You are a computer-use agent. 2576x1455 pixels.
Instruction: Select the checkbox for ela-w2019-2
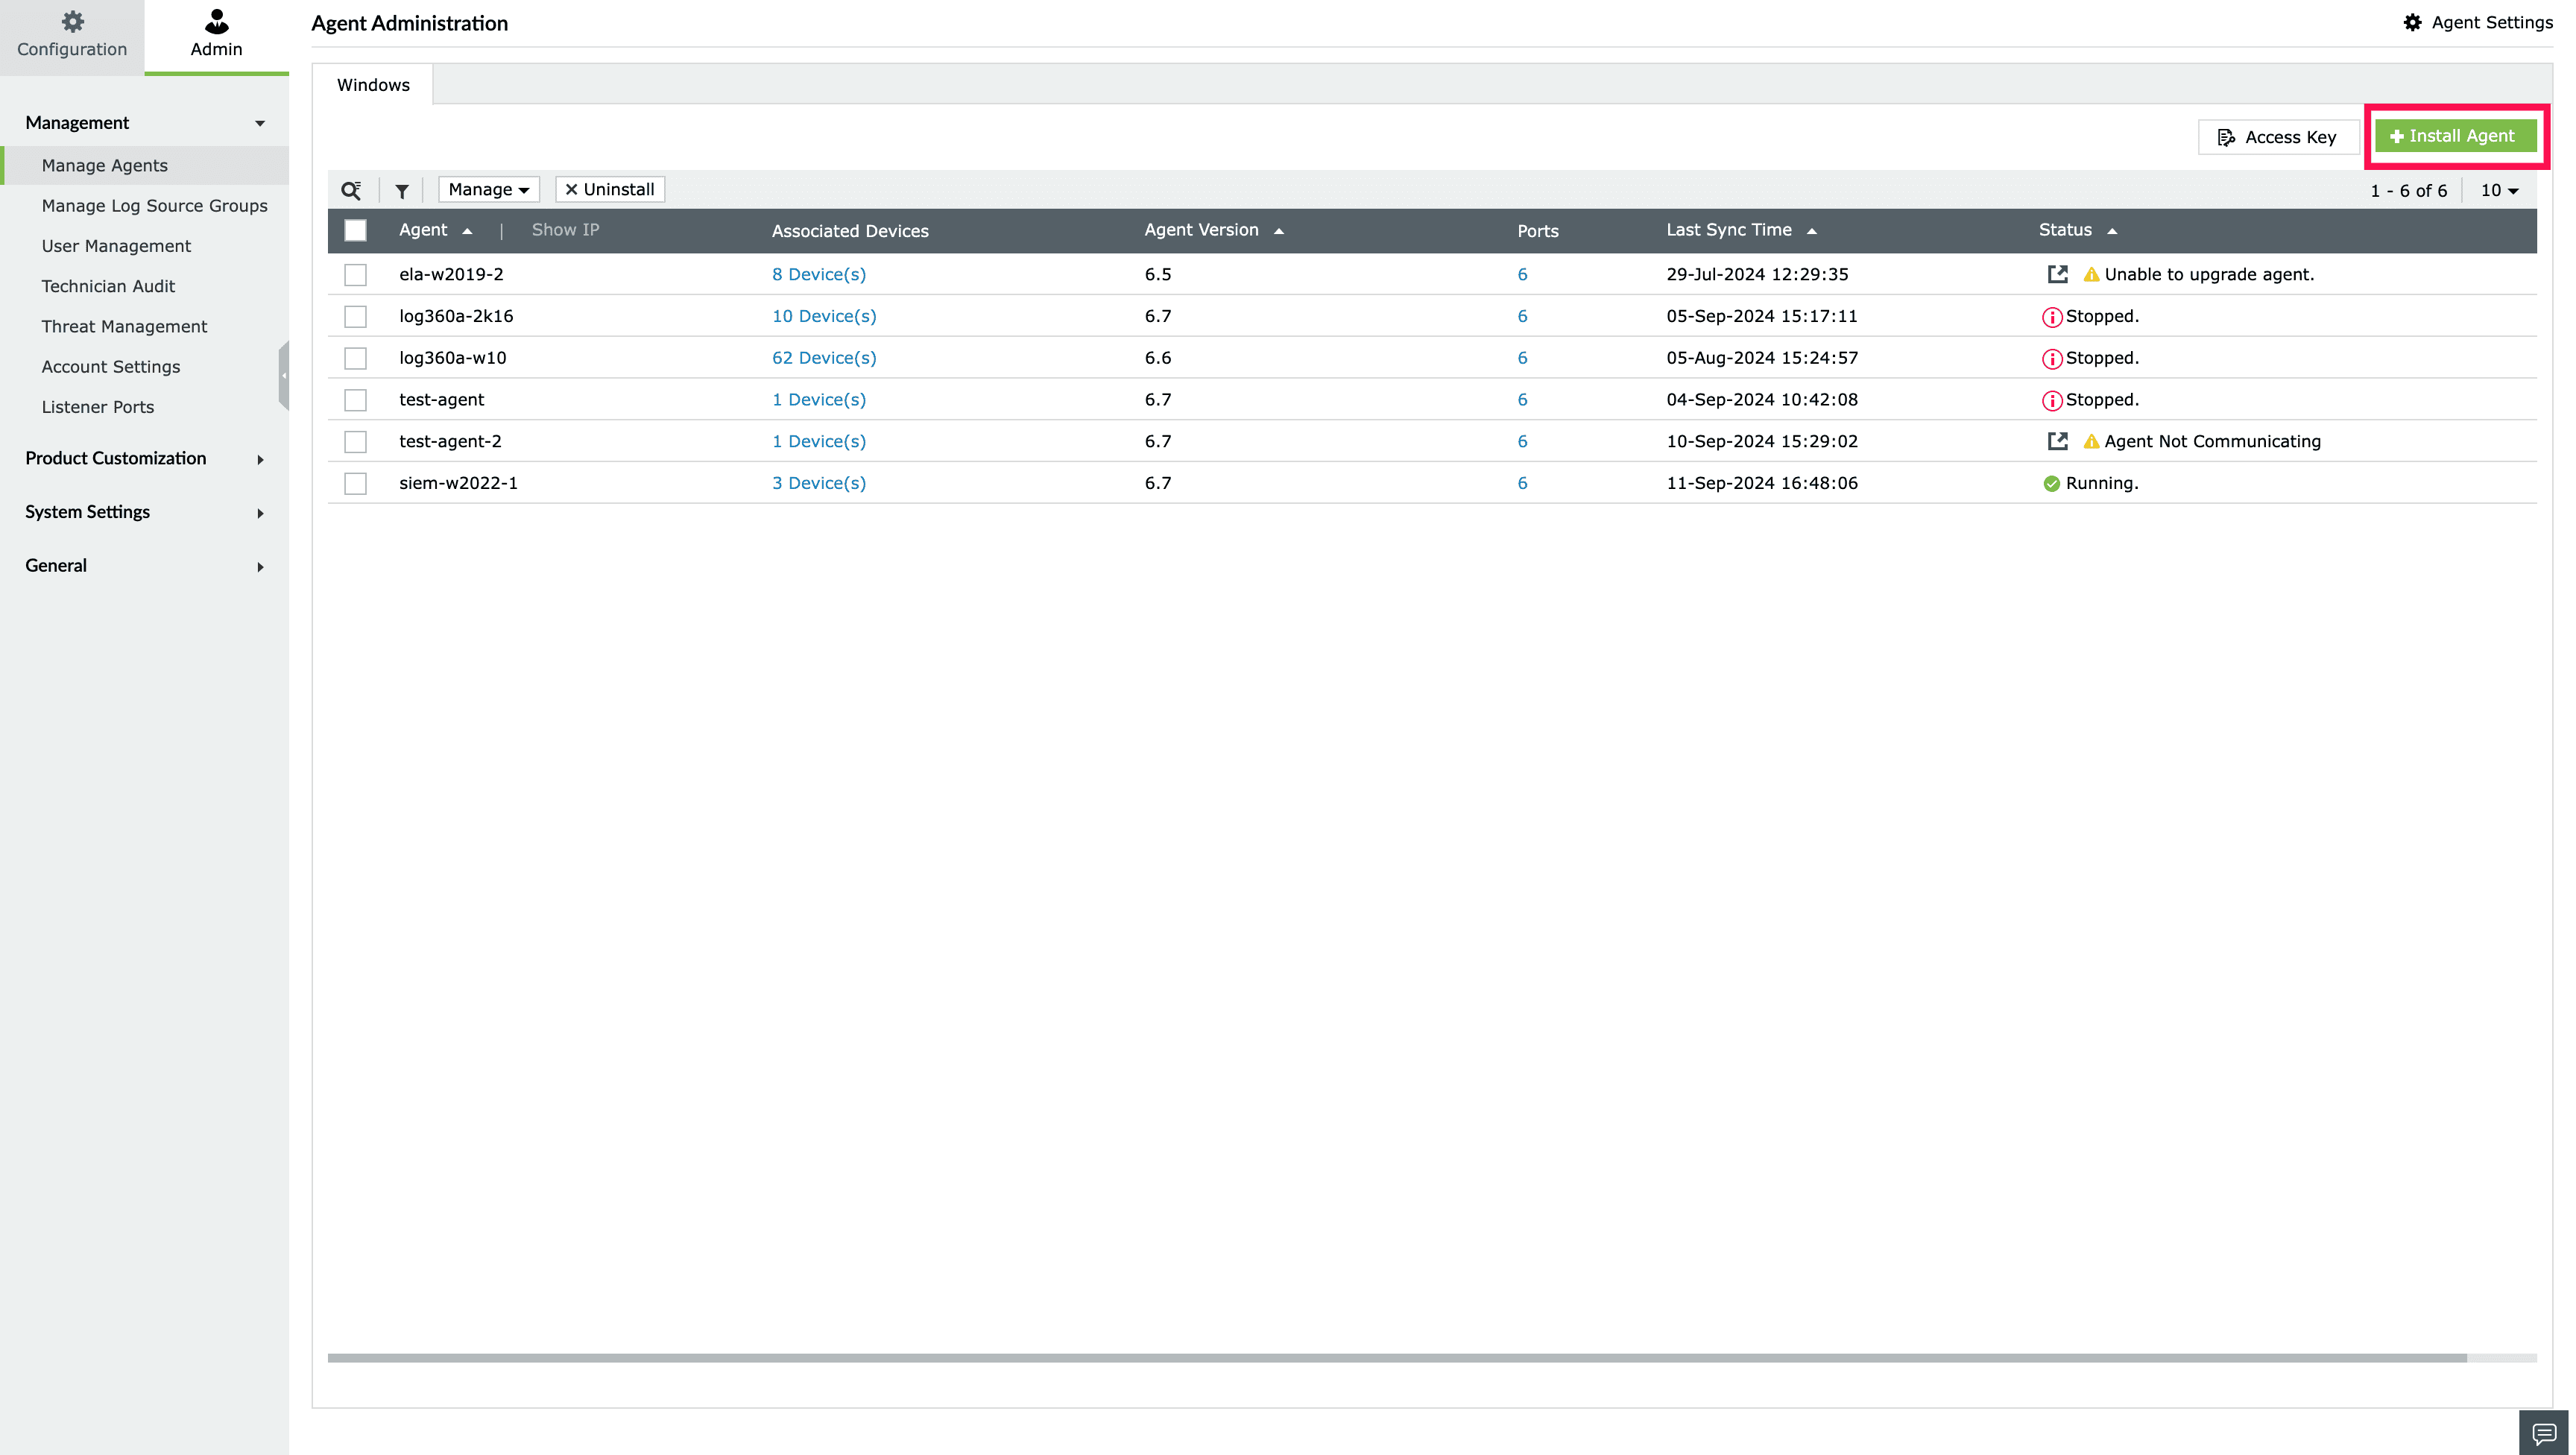click(x=355, y=275)
